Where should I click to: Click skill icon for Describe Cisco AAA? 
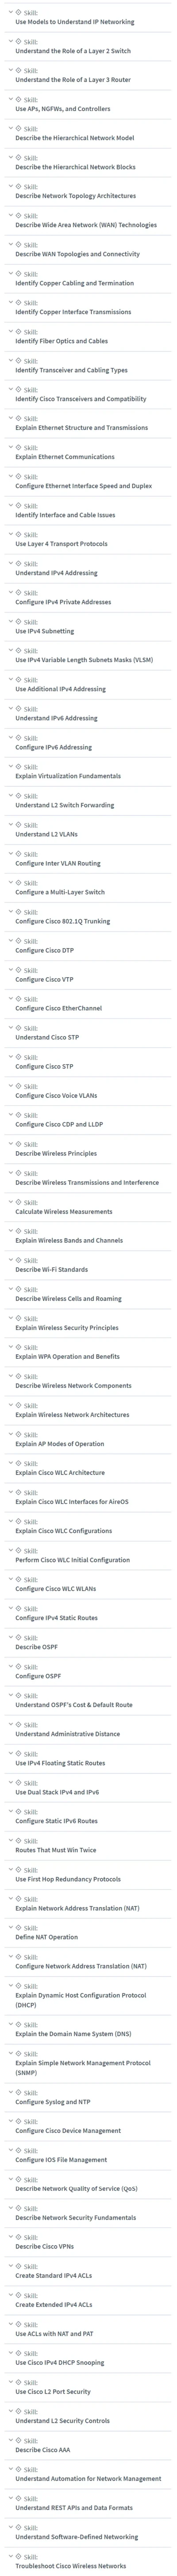(18, 2440)
